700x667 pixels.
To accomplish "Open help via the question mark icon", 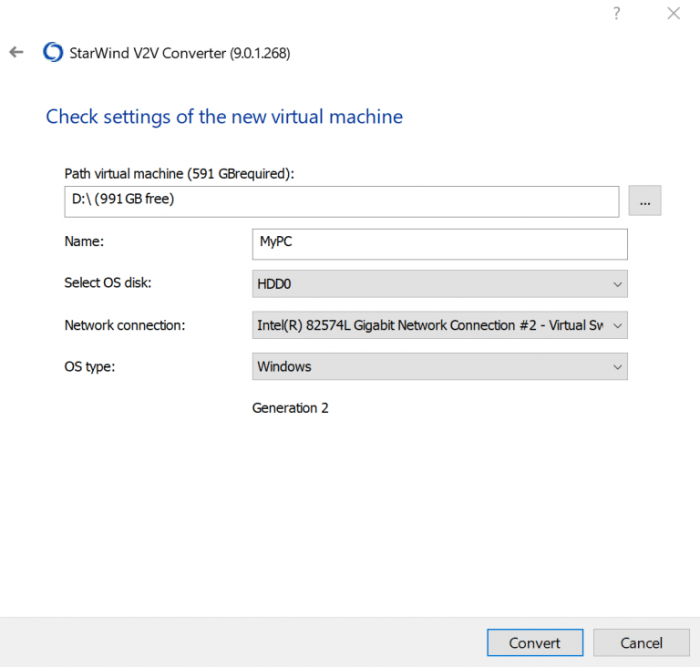I will point(617,13).
